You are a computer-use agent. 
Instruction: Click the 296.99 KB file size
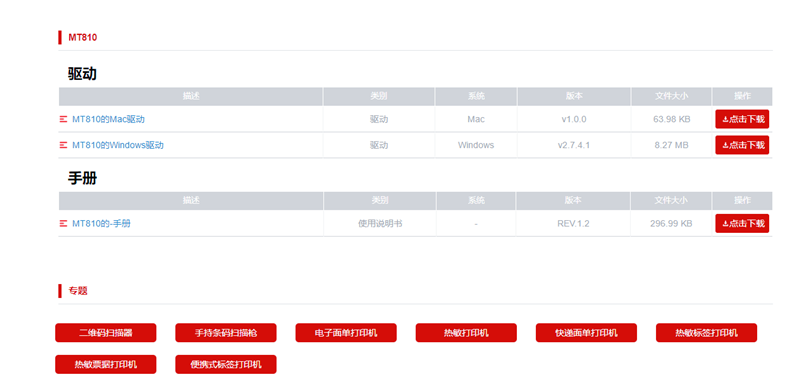[x=671, y=224]
